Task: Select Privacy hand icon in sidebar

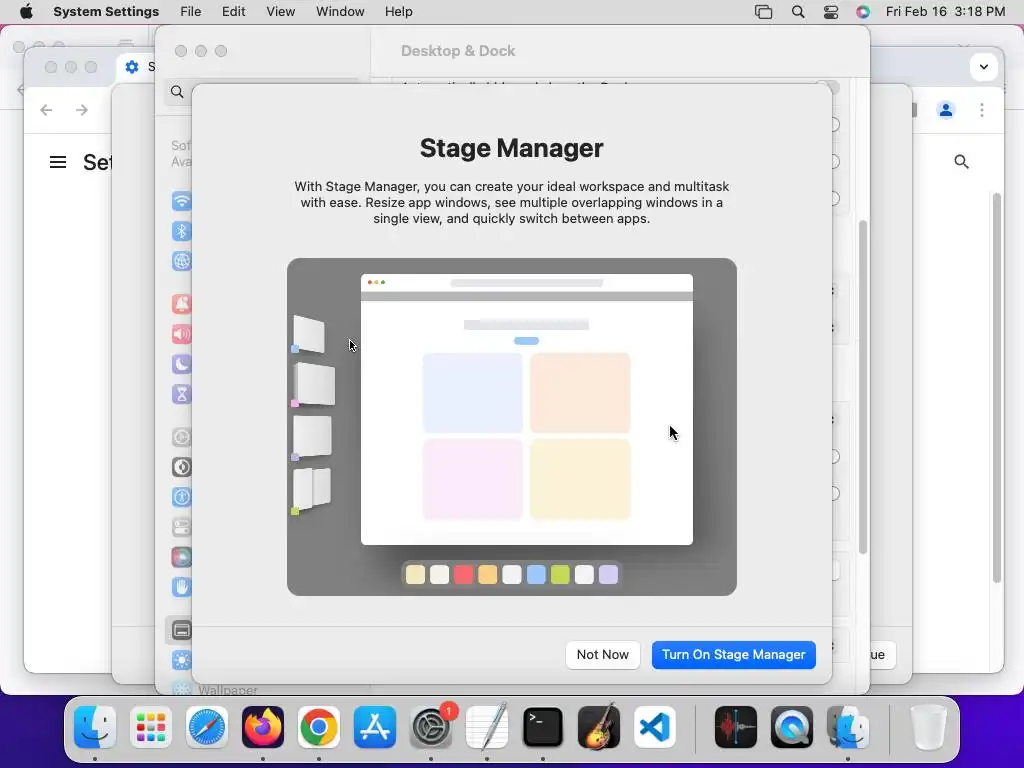Action: point(182,587)
